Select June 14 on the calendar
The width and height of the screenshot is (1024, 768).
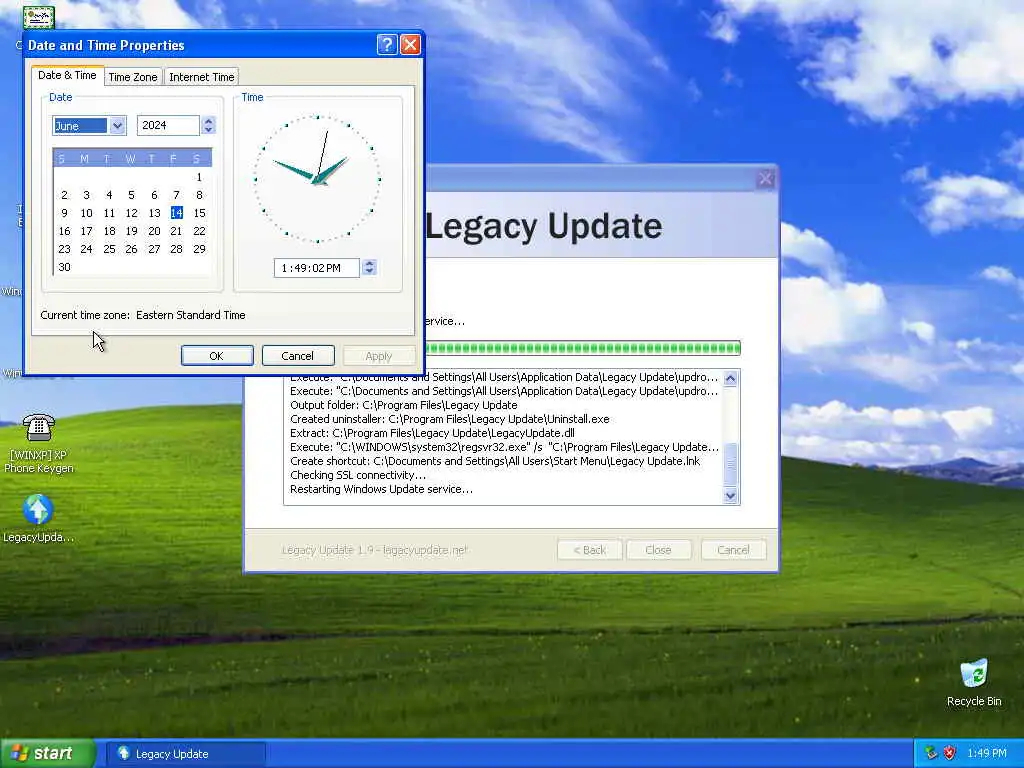pos(176,213)
